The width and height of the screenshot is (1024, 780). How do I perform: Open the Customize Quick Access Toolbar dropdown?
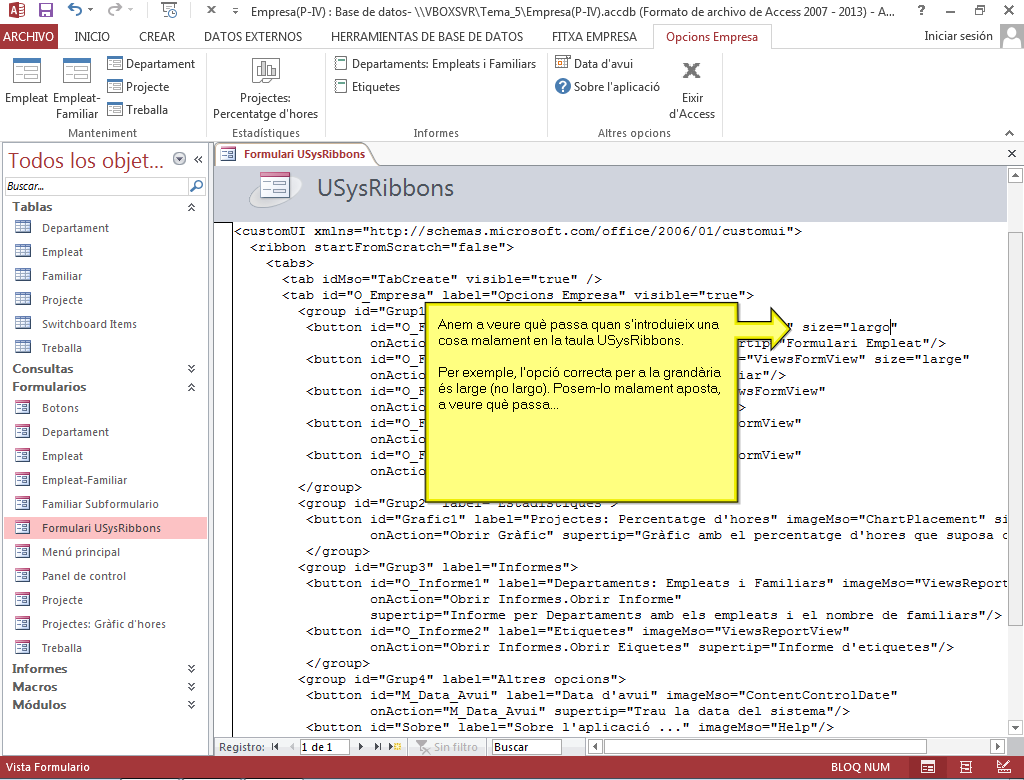(x=235, y=11)
